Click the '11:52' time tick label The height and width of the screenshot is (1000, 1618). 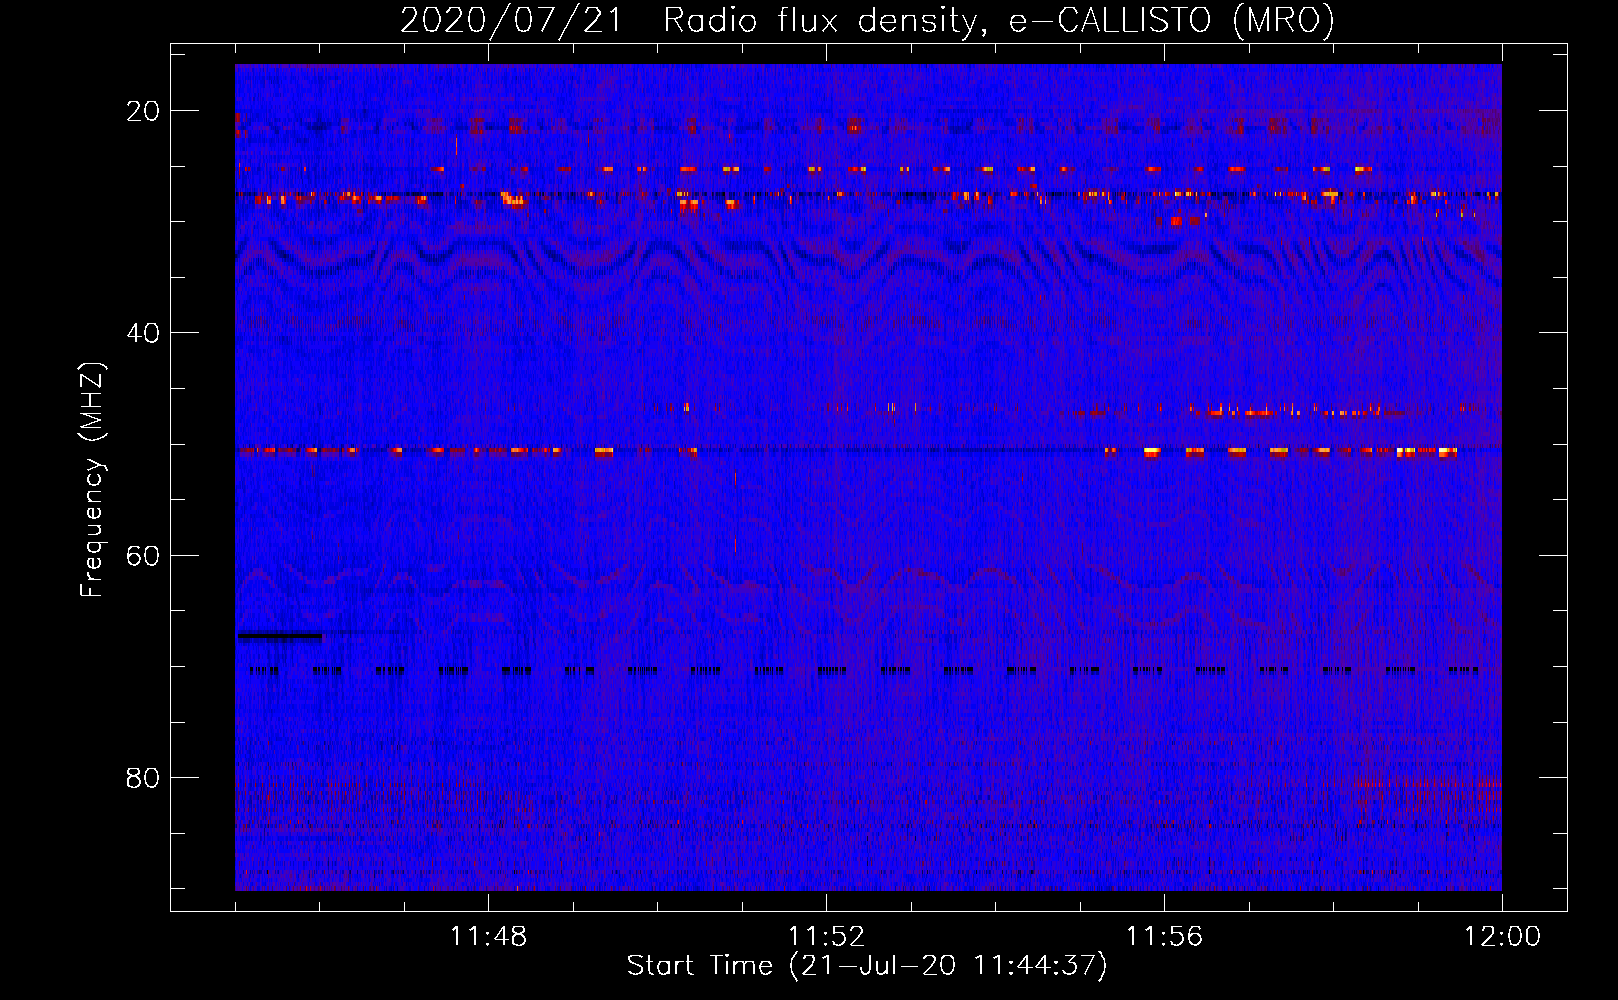[826, 937]
